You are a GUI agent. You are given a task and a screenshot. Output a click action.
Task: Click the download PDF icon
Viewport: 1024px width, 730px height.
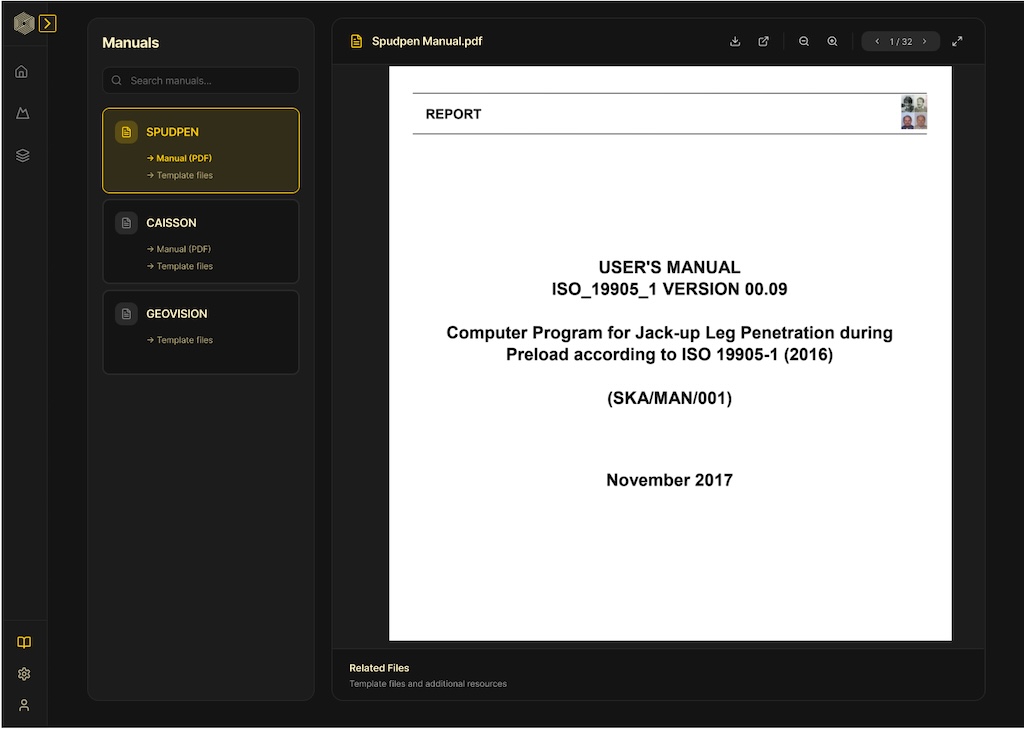pos(735,42)
